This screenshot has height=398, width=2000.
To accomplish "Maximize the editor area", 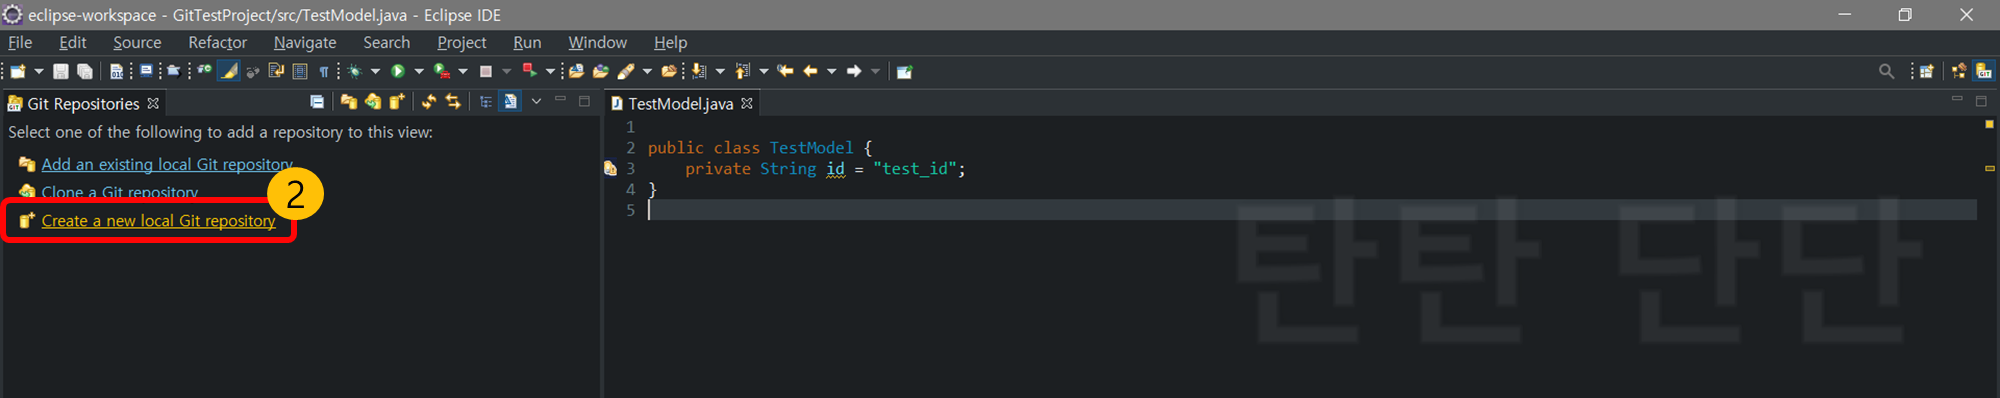I will click(x=1981, y=100).
